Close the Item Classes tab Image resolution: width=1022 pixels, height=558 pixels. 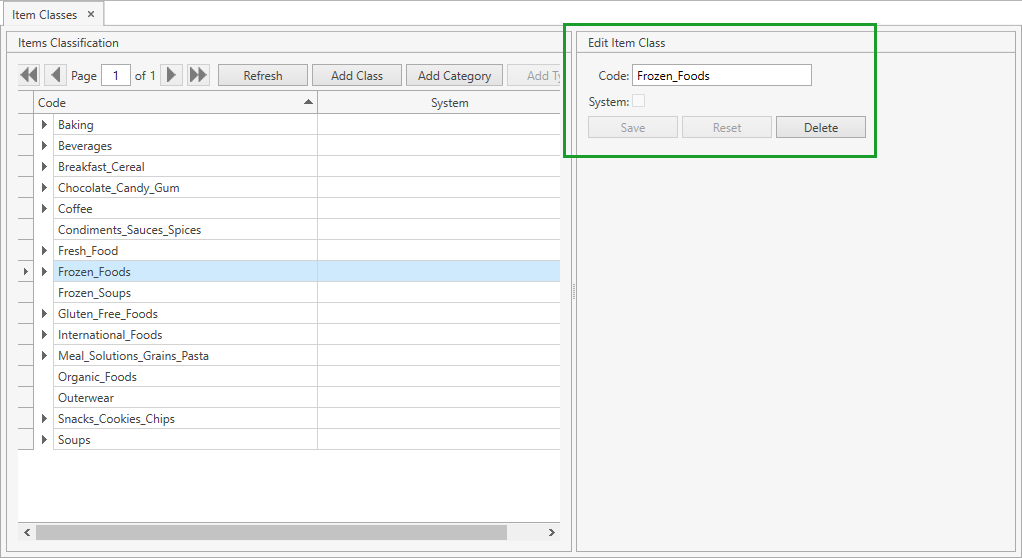91,14
